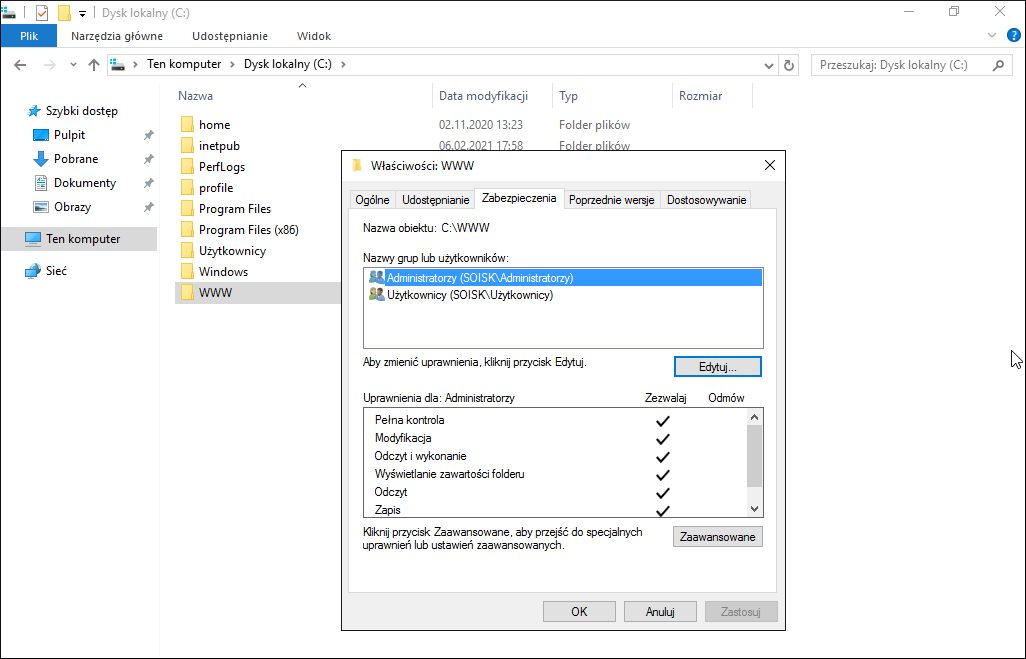Viewport: 1026px width, 659px height.
Task: Select the Sieć network icon in sidebar
Action: pos(33,271)
